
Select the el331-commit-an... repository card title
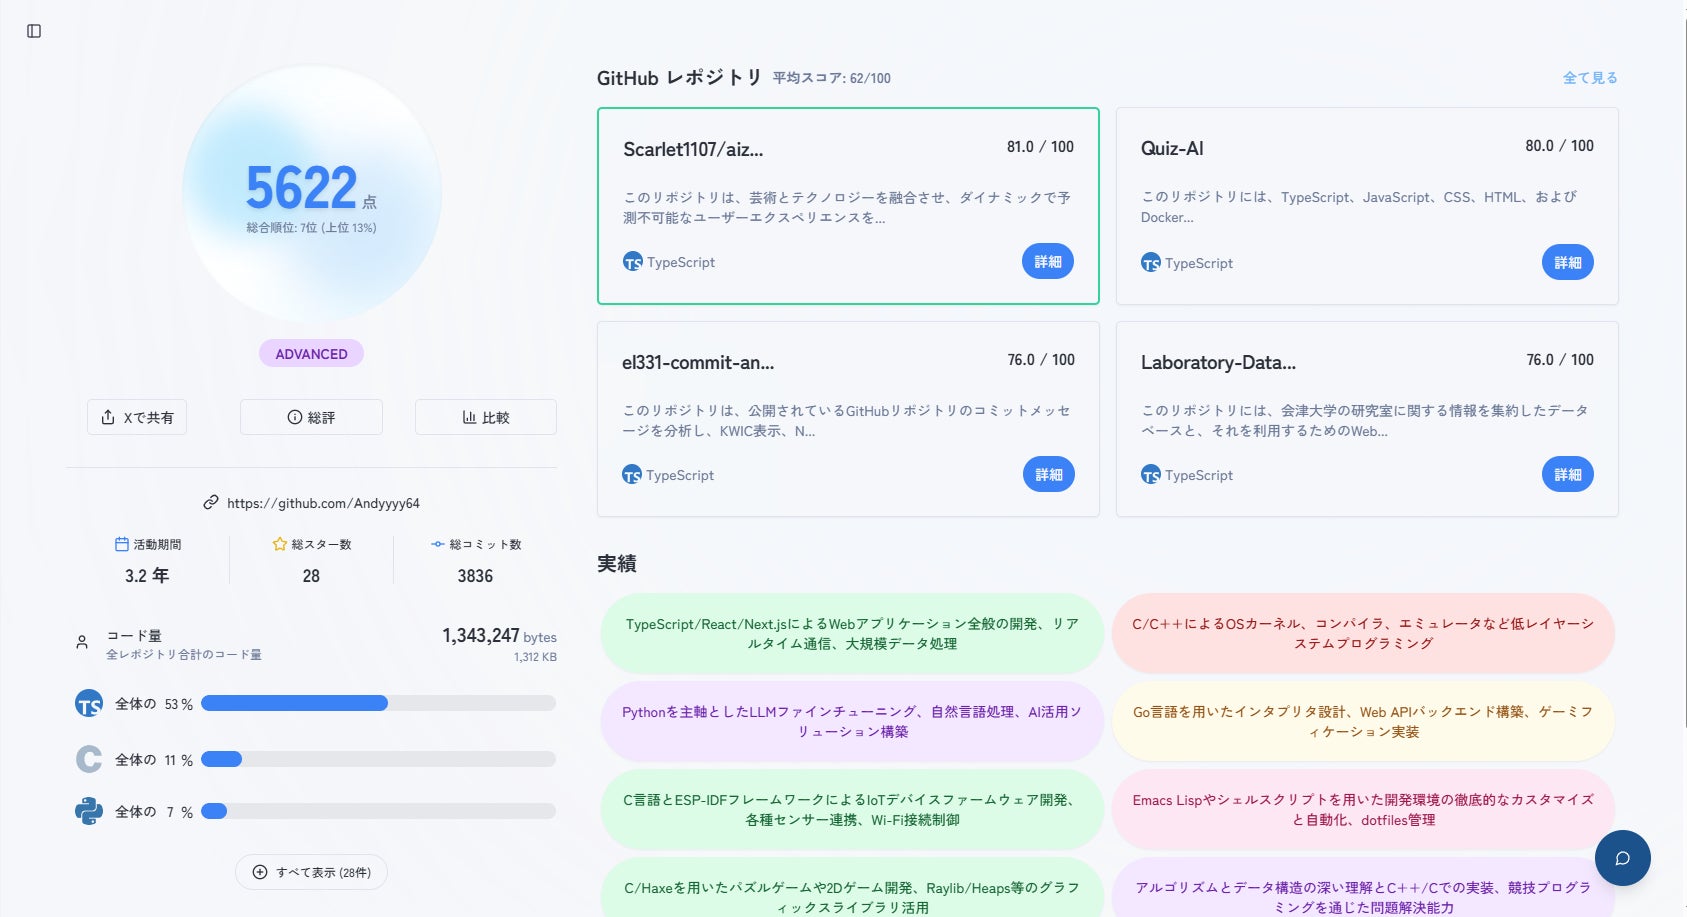(698, 363)
